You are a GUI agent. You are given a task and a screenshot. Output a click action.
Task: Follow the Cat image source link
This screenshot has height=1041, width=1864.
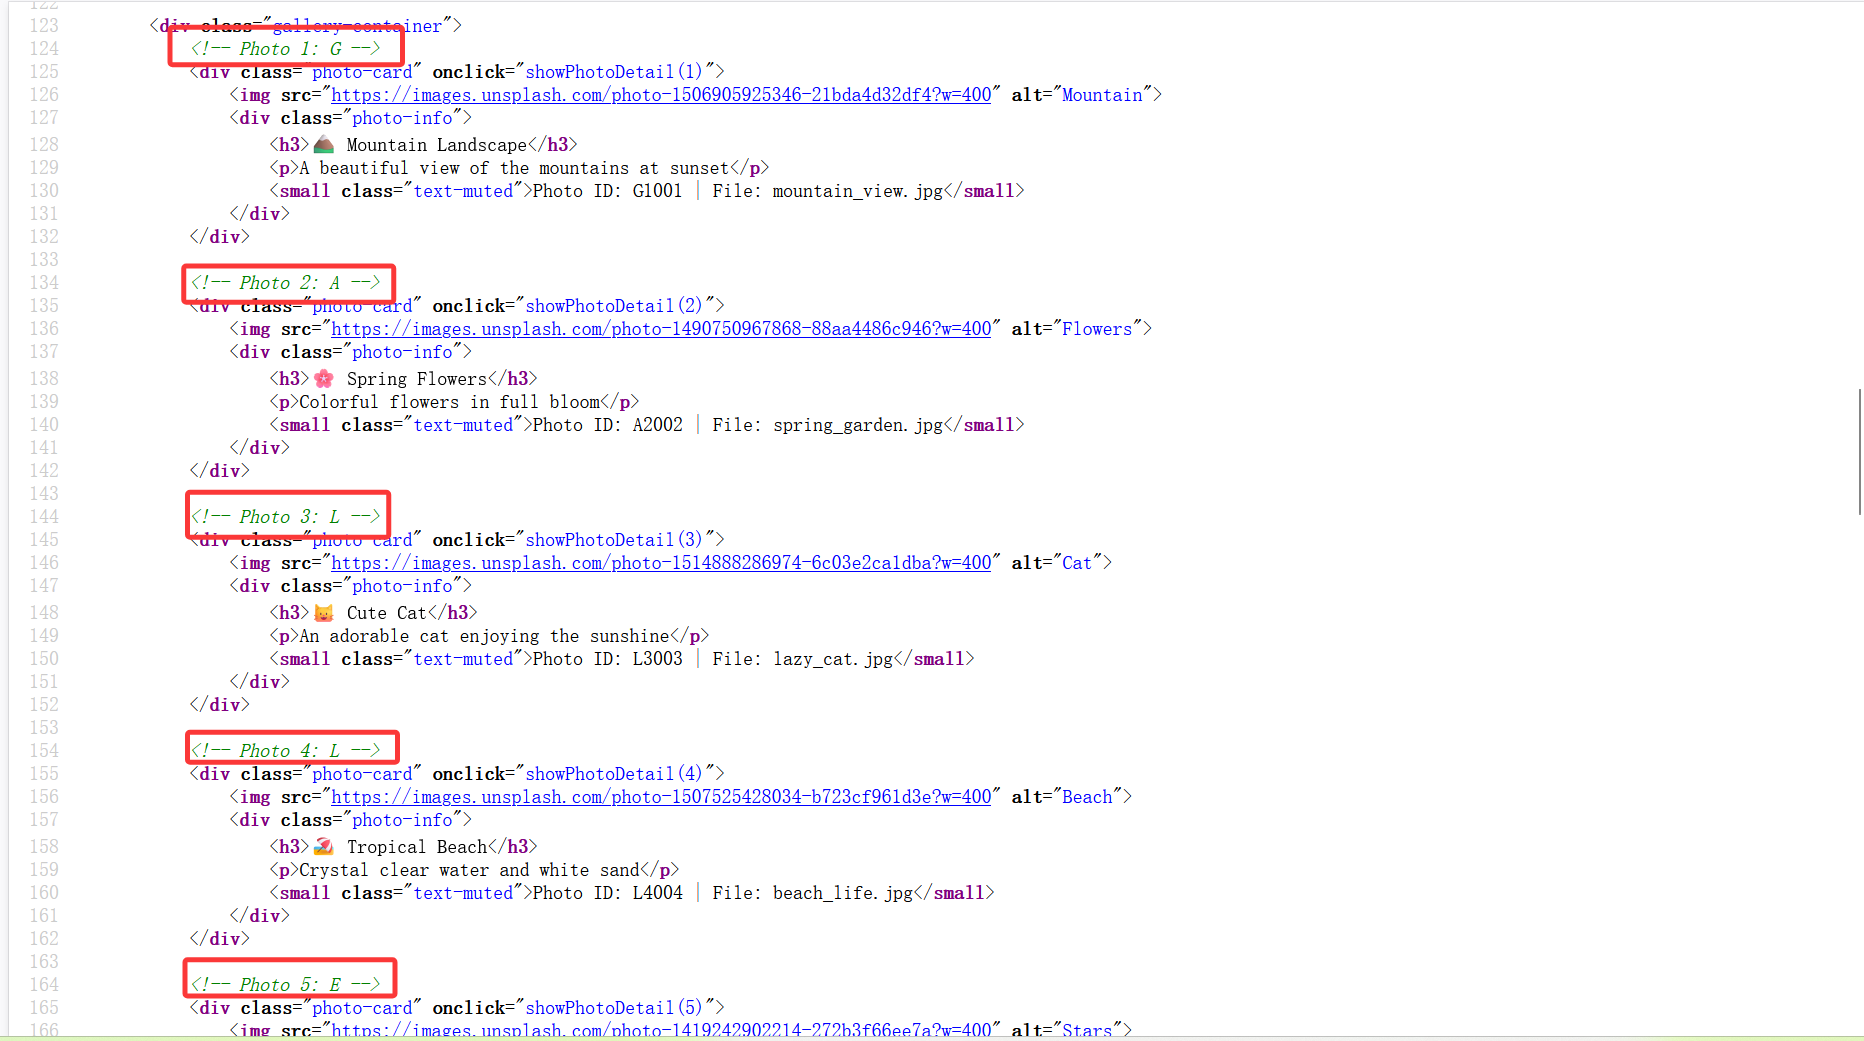pos(660,563)
